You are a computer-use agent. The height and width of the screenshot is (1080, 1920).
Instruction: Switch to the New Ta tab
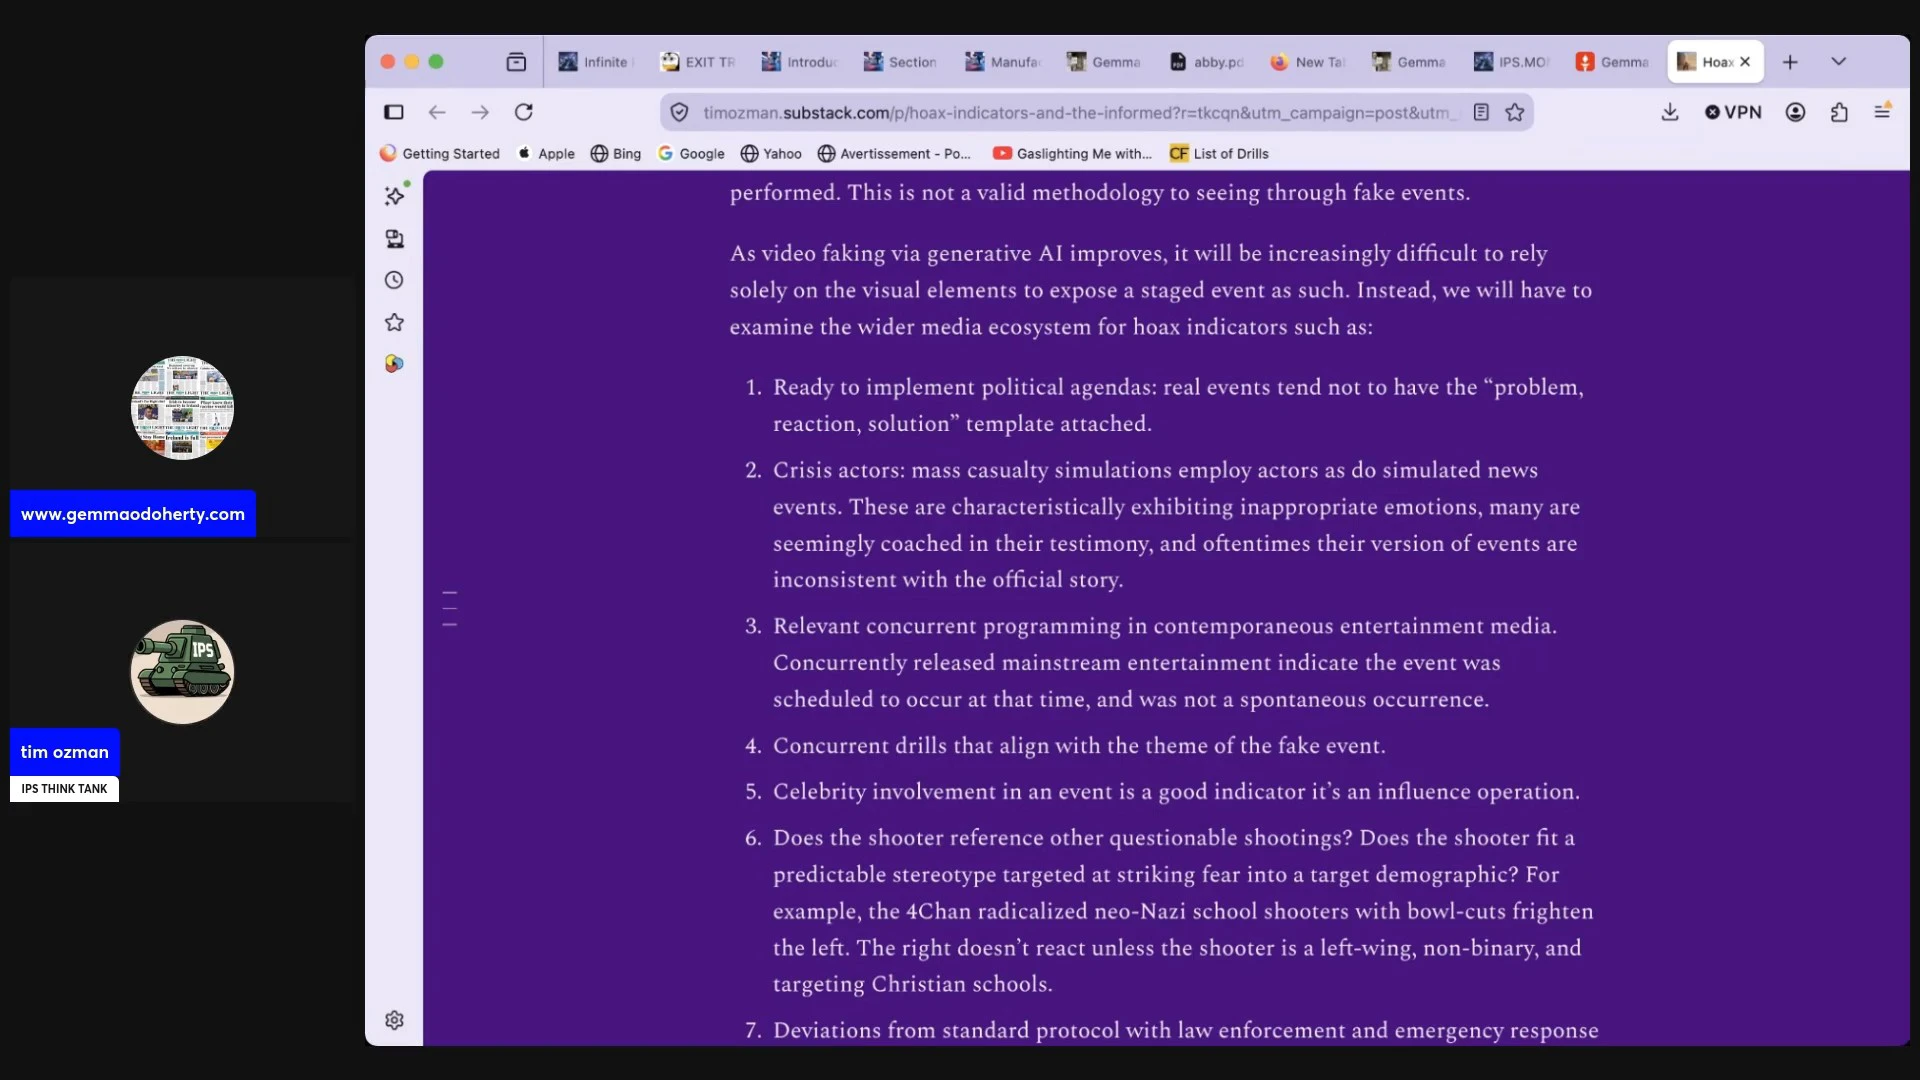[1308, 62]
